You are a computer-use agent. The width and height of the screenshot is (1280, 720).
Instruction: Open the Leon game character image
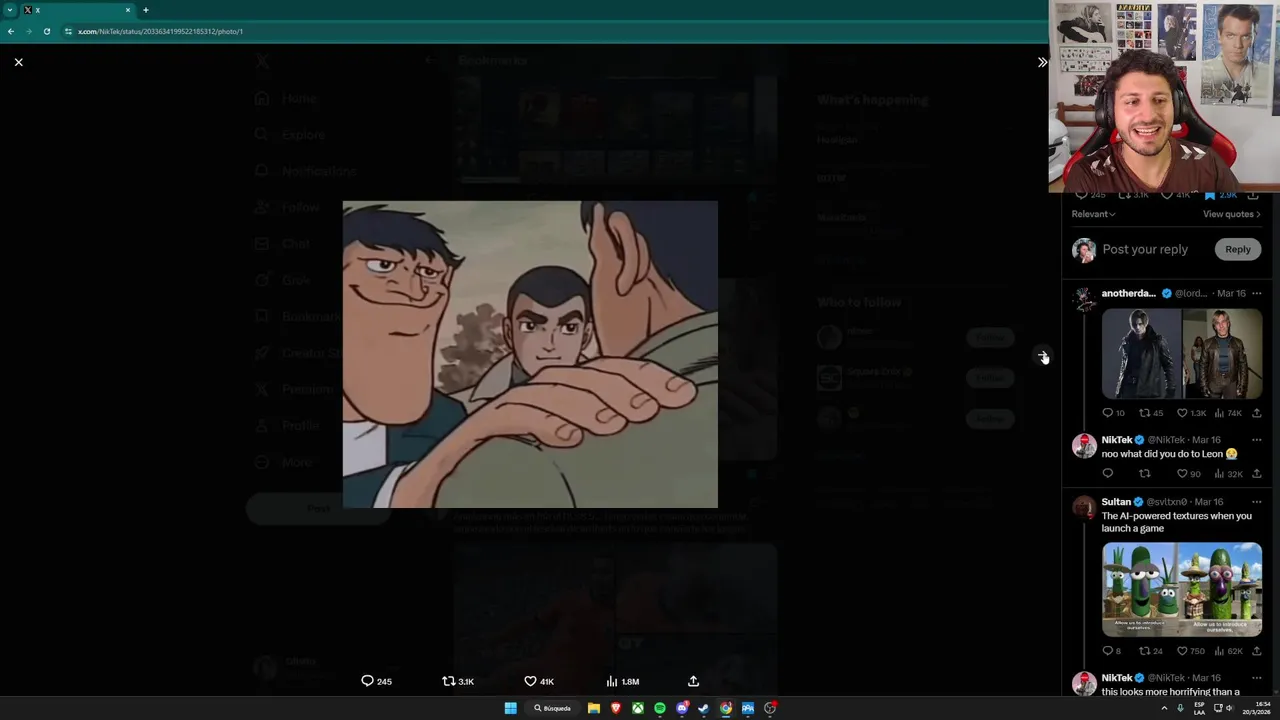1141,354
